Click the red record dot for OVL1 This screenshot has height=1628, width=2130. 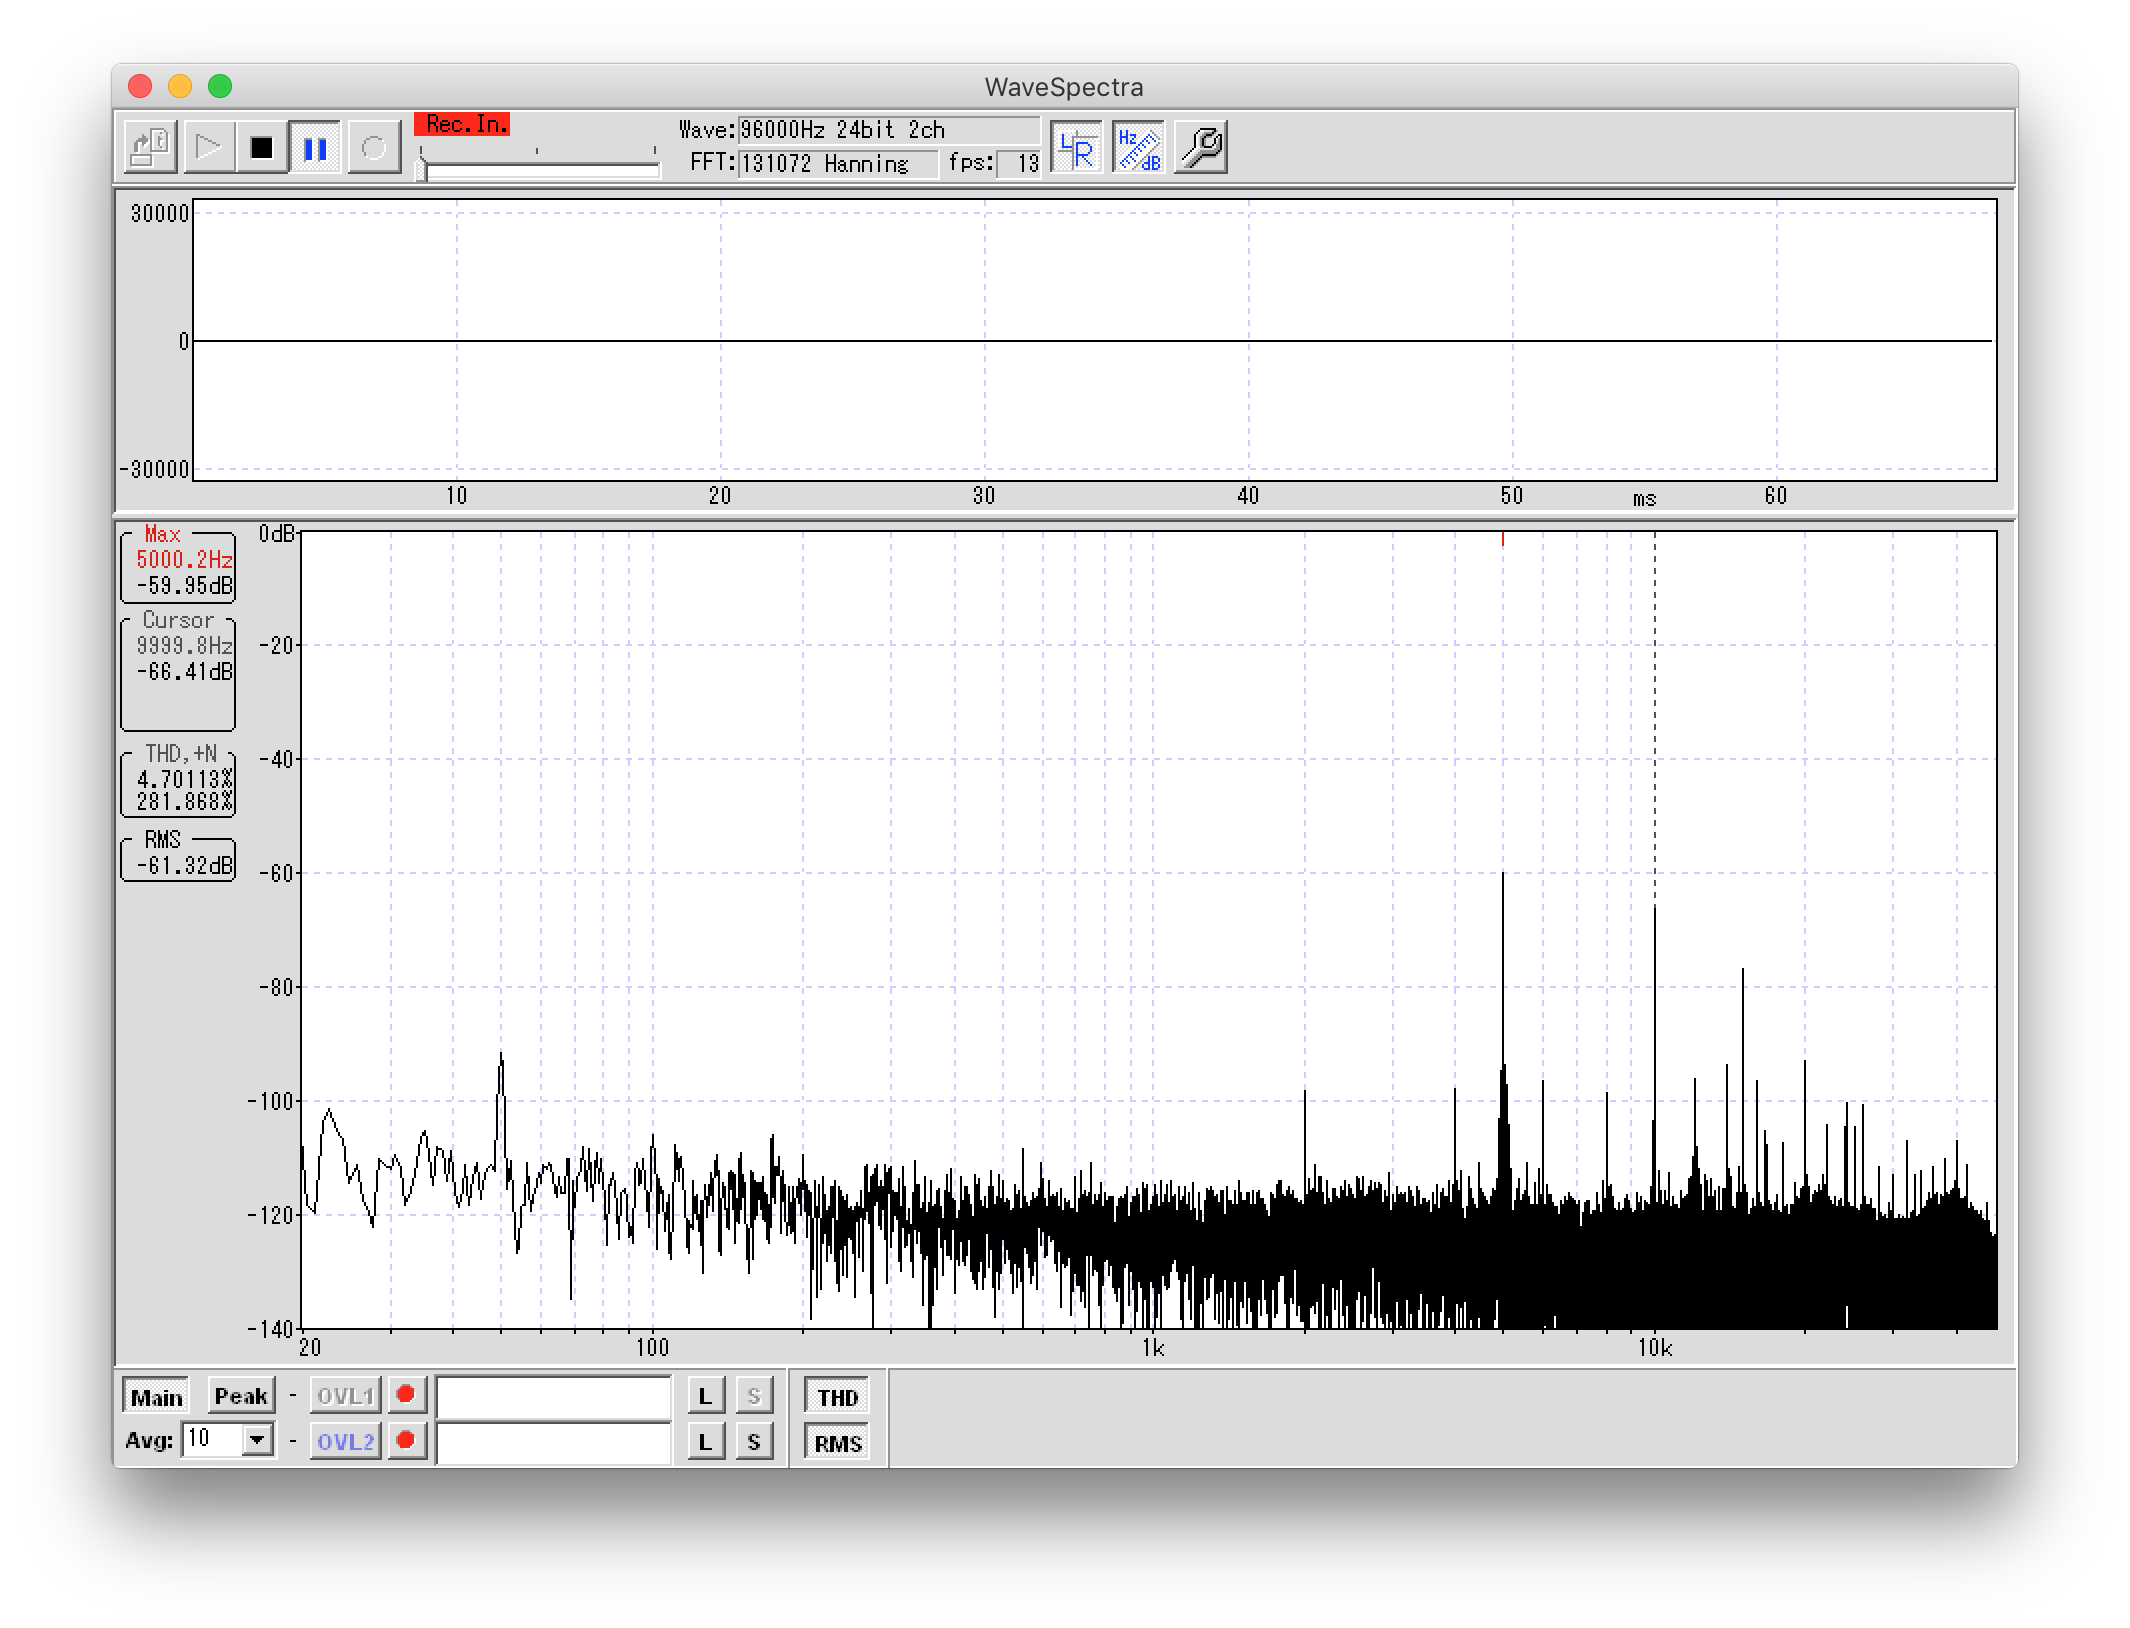406,1394
